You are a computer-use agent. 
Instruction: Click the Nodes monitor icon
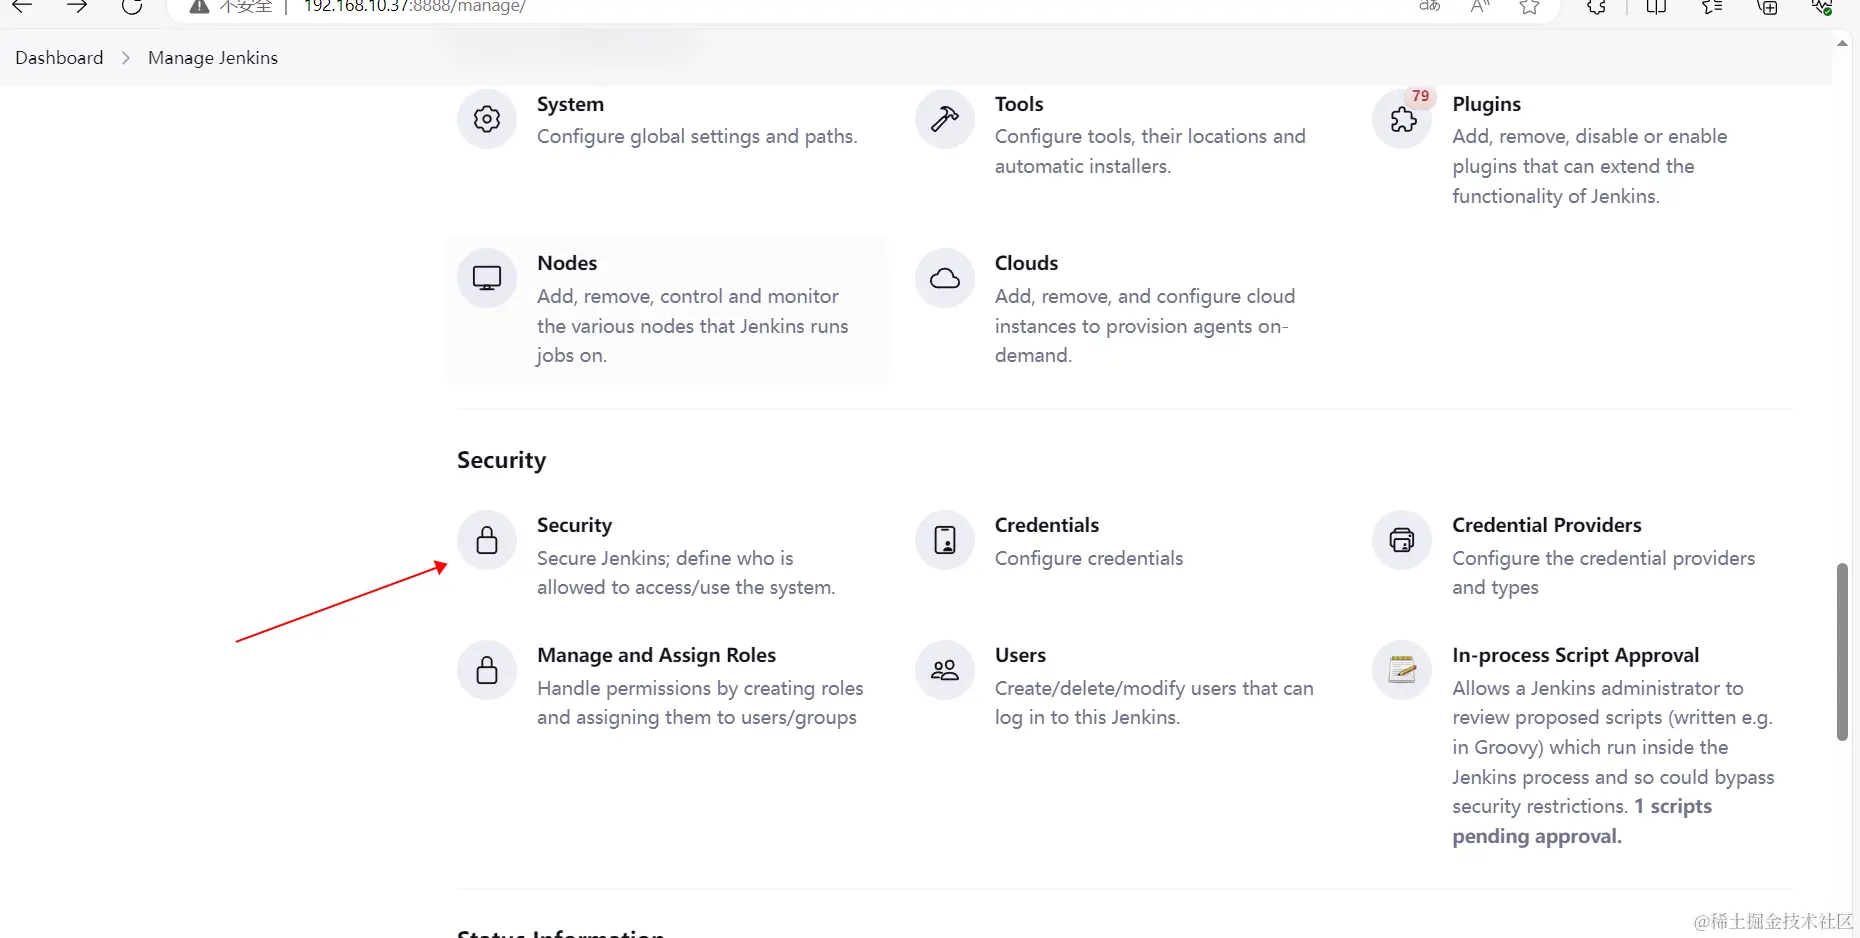[x=487, y=278]
